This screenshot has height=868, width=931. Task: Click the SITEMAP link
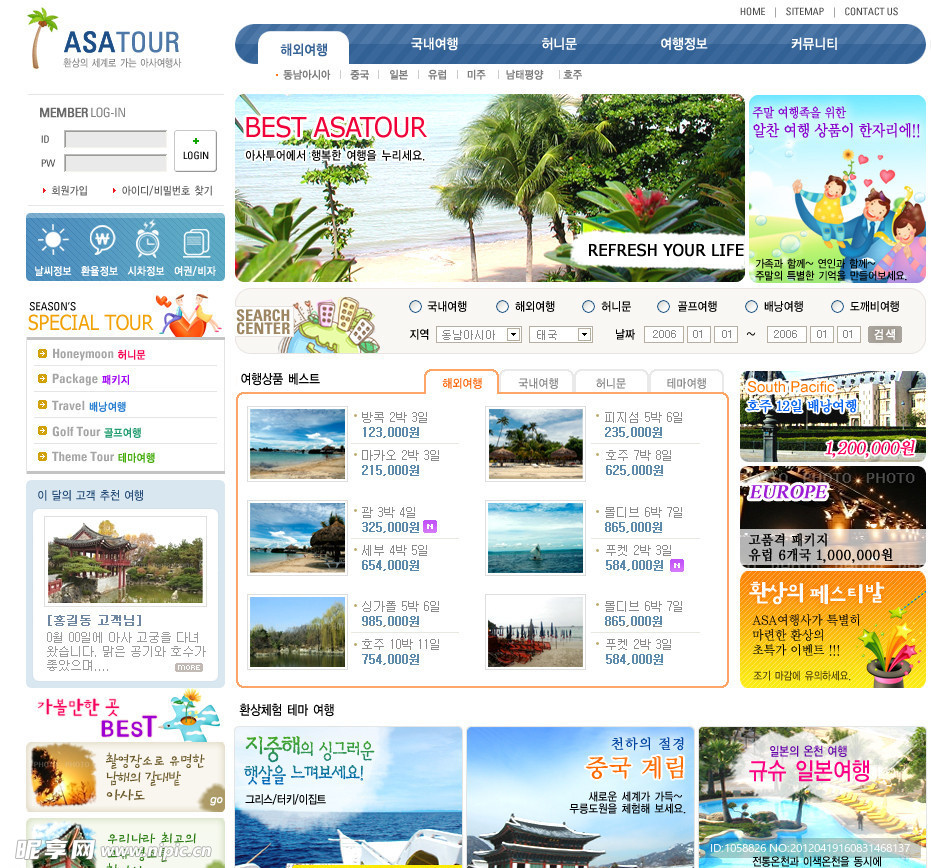pos(805,11)
